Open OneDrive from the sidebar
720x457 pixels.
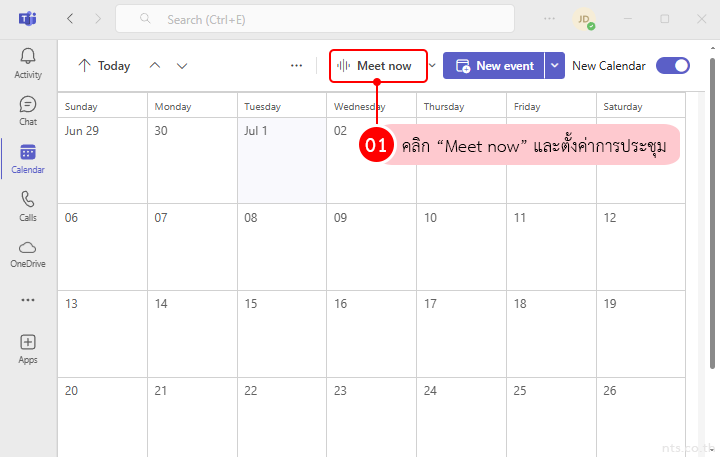28,253
